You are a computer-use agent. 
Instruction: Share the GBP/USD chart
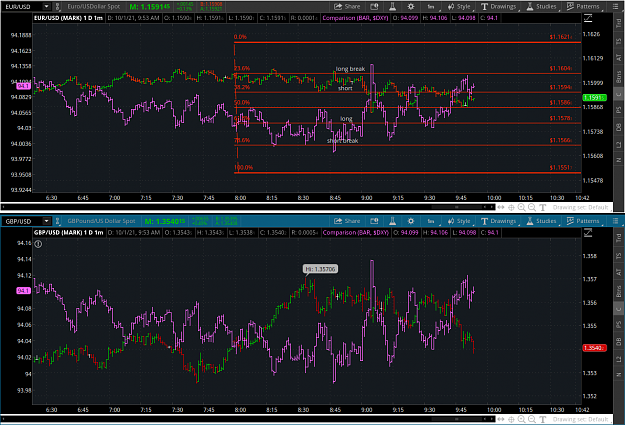[x=347, y=221]
